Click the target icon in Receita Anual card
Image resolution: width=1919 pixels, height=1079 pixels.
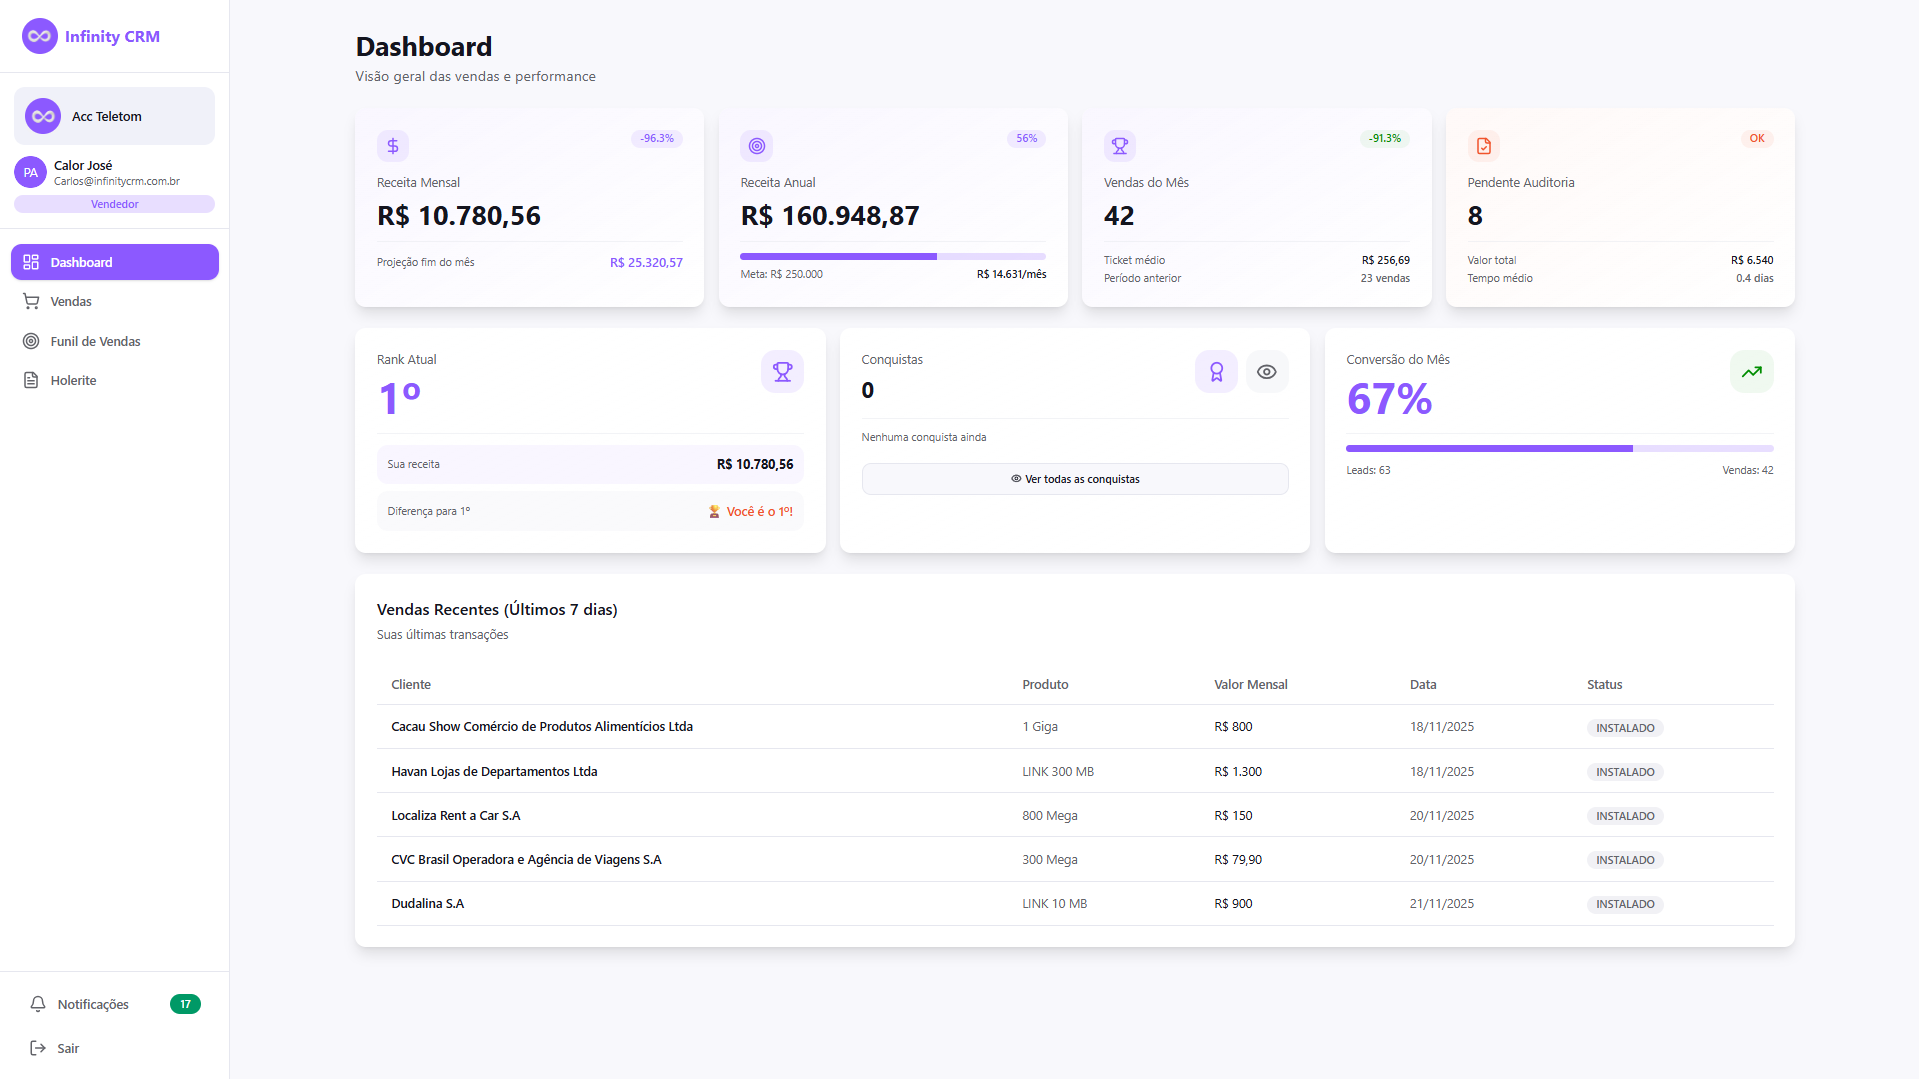pyautogui.click(x=757, y=146)
